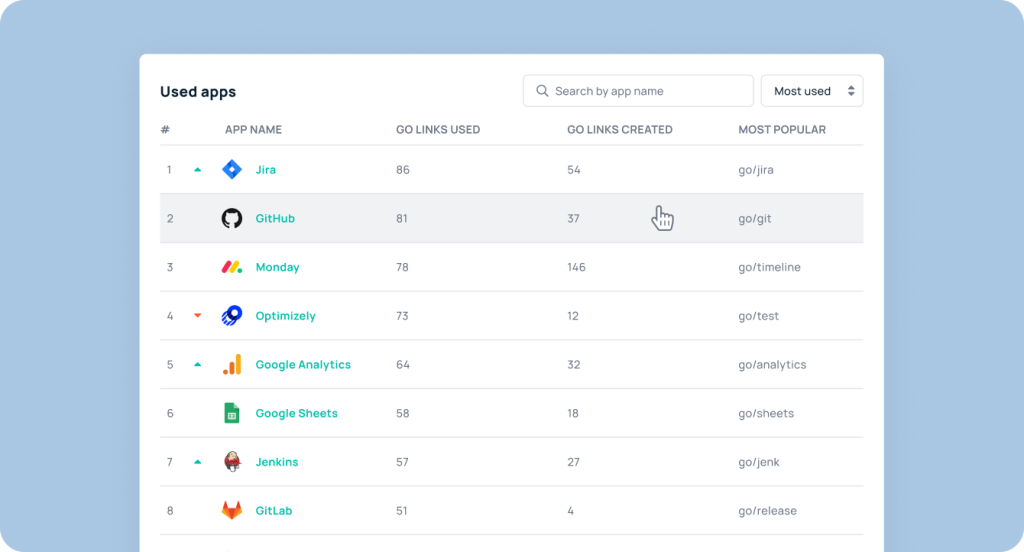The width and height of the screenshot is (1024, 552).
Task: Open the Most used sort dropdown
Action: click(812, 91)
